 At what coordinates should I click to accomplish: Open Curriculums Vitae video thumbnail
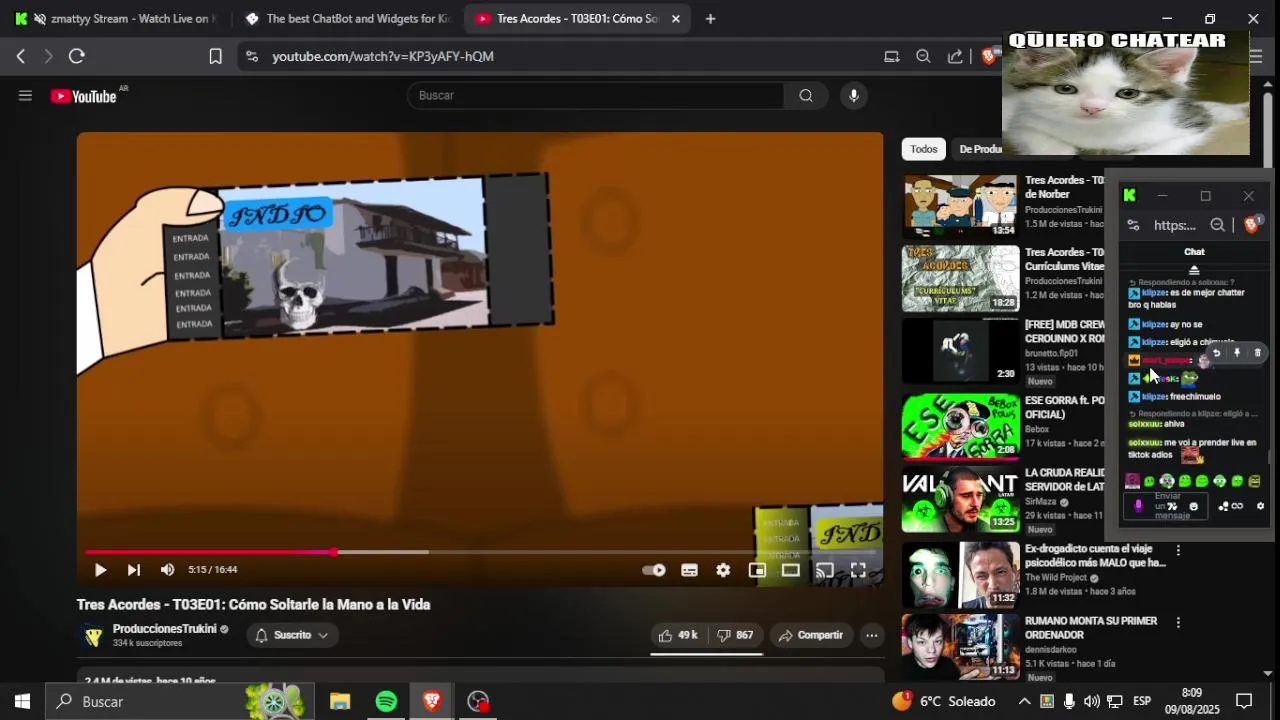(961, 279)
